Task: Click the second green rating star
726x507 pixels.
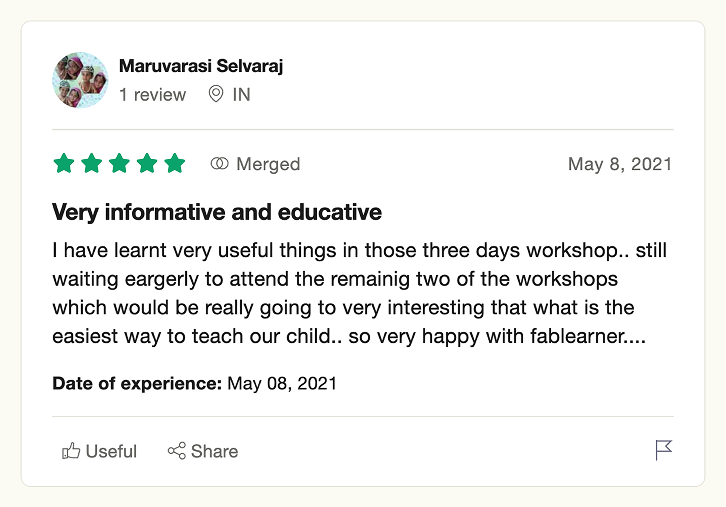Action: [x=92, y=163]
